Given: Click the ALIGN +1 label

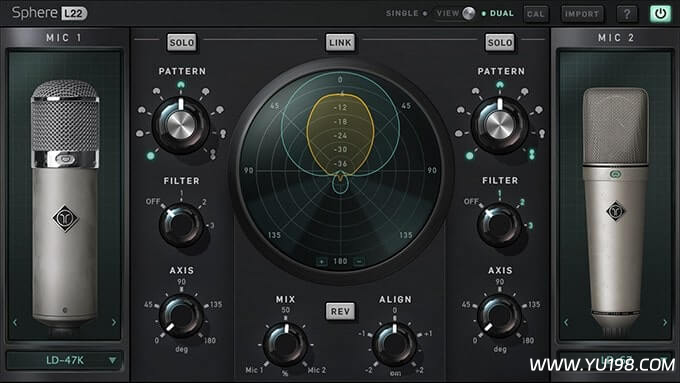Looking at the screenshot, I should pos(428,334).
